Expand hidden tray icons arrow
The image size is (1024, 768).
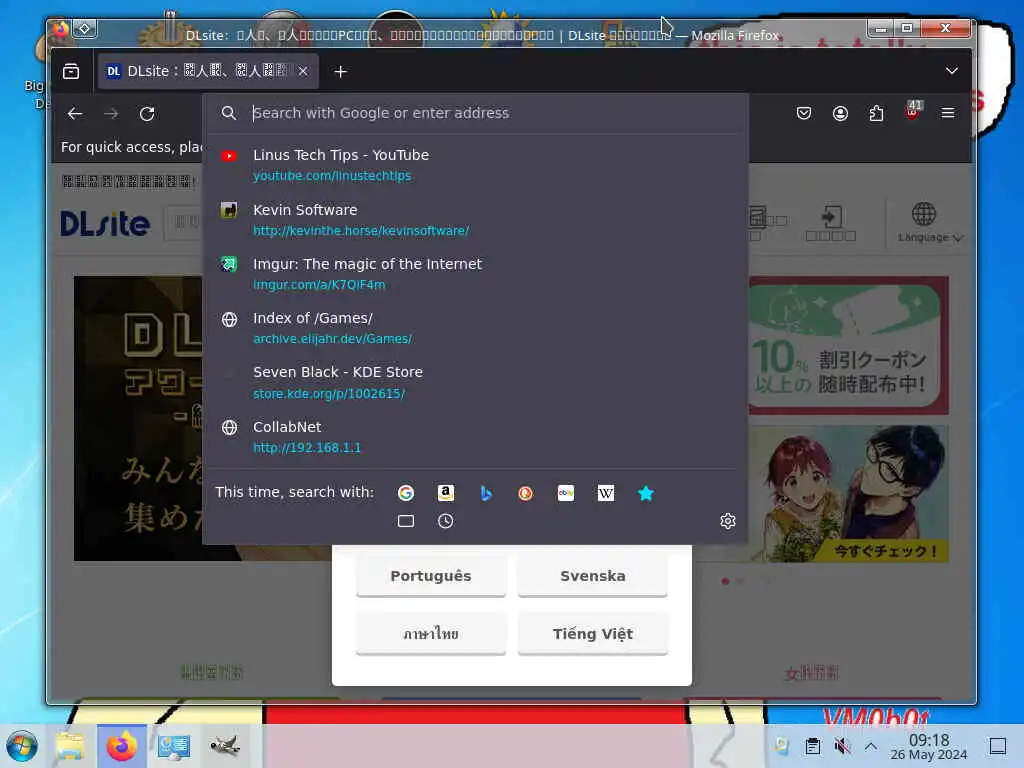(x=871, y=746)
